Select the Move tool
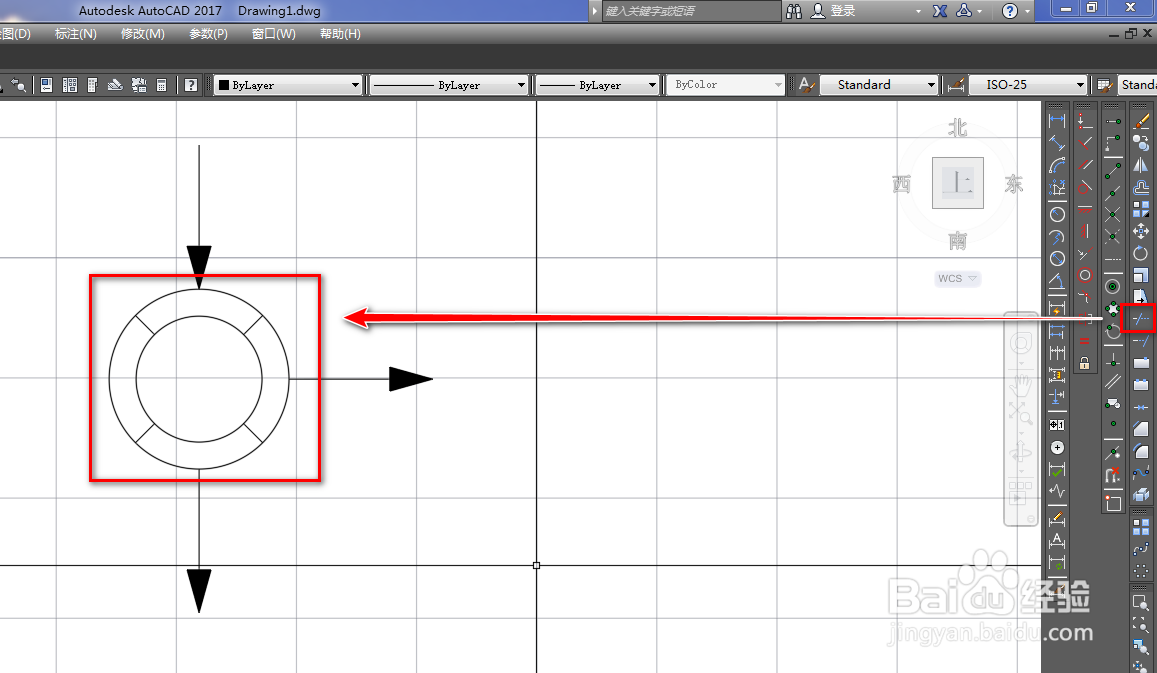The height and width of the screenshot is (673, 1157). tap(1141, 232)
